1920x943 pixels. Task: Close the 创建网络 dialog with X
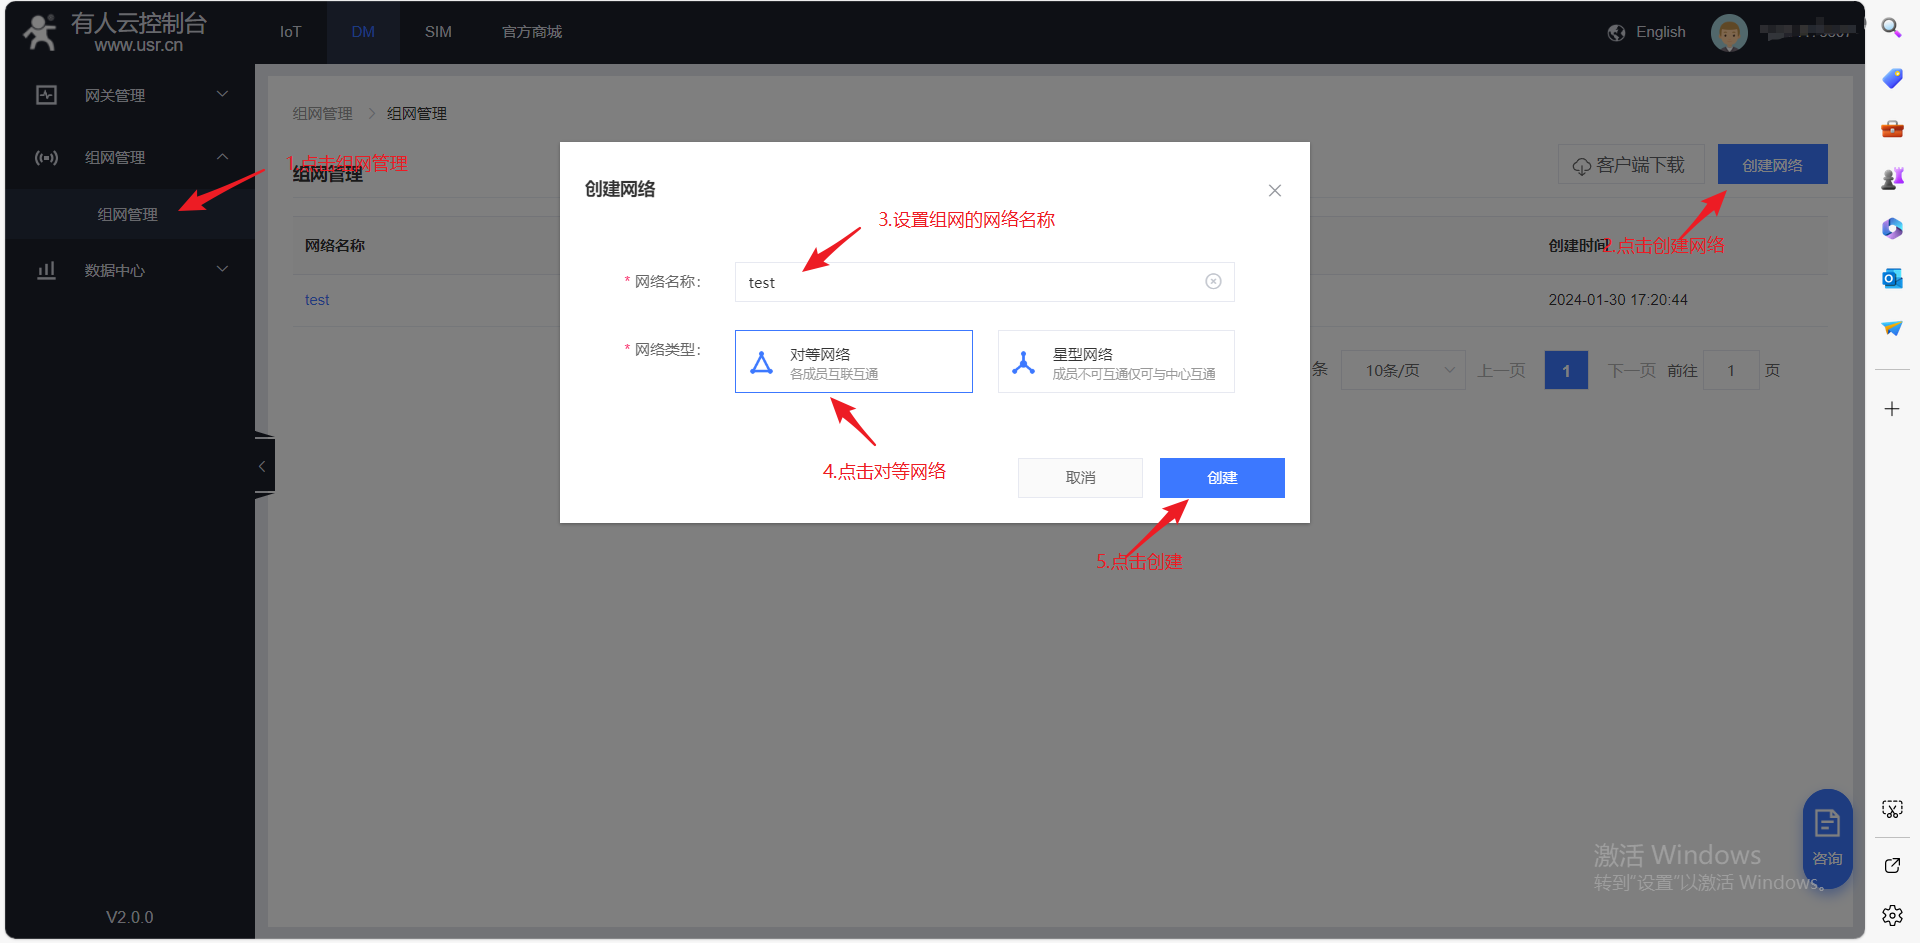click(x=1274, y=191)
